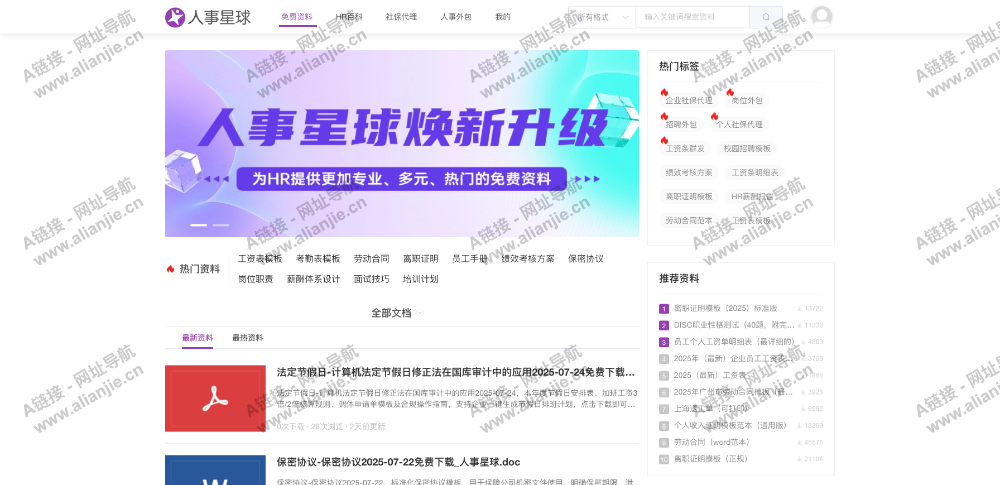This screenshot has width=1000, height=485.
Task: Focus the keyword search input field
Action: click(692, 17)
